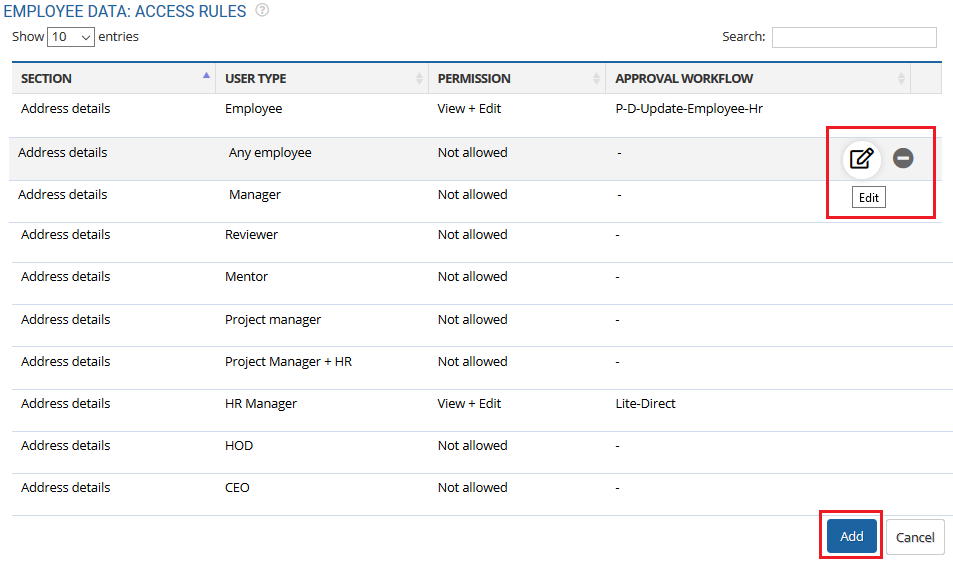This screenshot has height=561, width=953.
Task: Open the Show entries dropdown
Action: pyautogui.click(x=71, y=37)
